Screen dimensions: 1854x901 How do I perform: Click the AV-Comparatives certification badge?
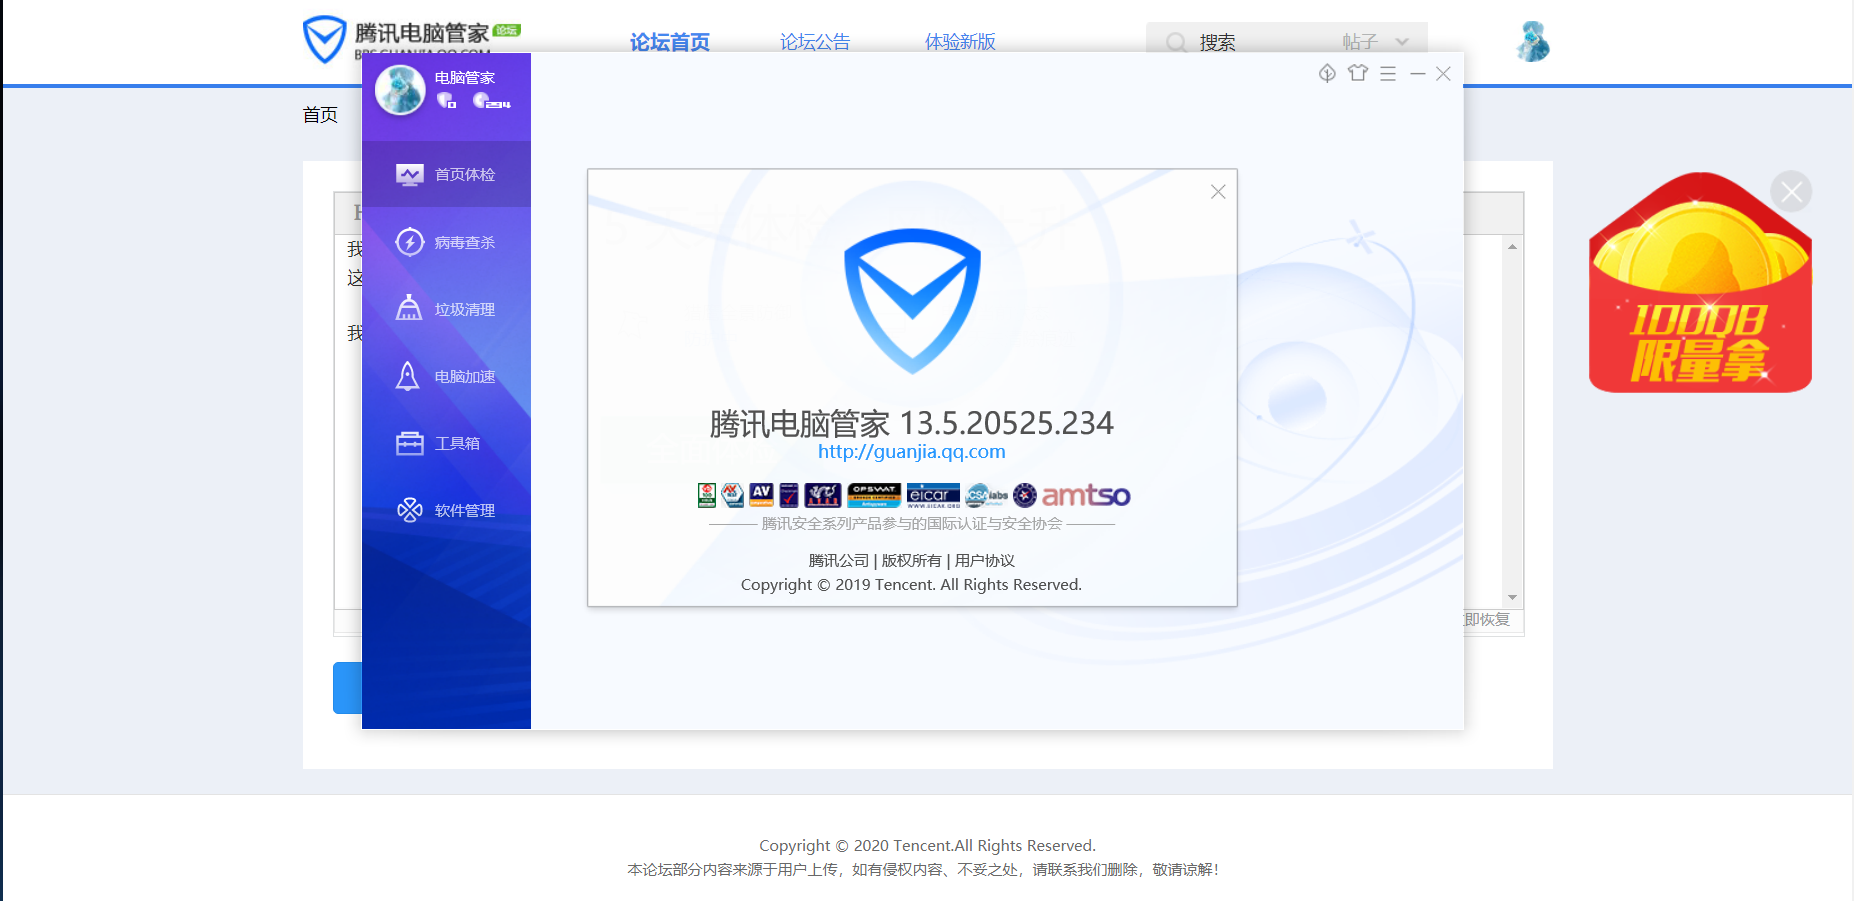pos(761,495)
